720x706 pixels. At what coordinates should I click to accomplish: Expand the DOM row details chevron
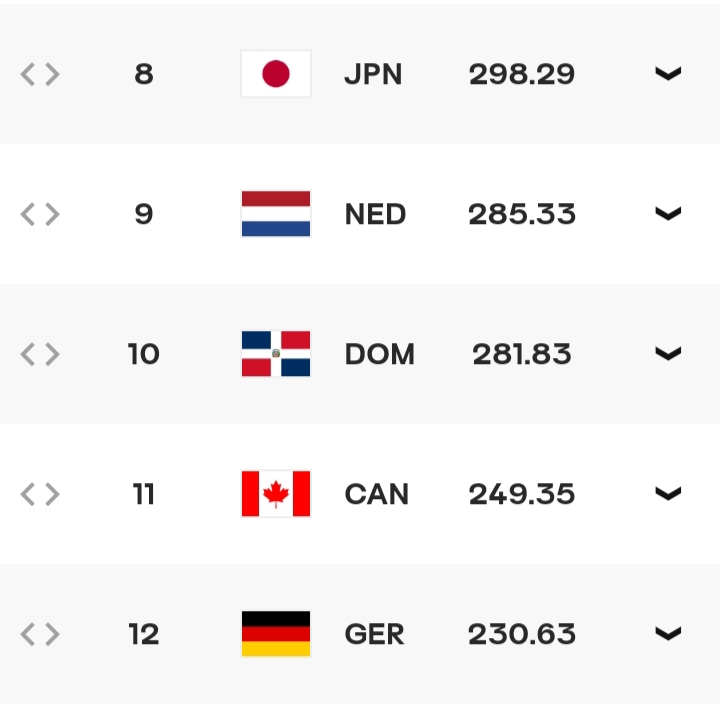point(668,354)
